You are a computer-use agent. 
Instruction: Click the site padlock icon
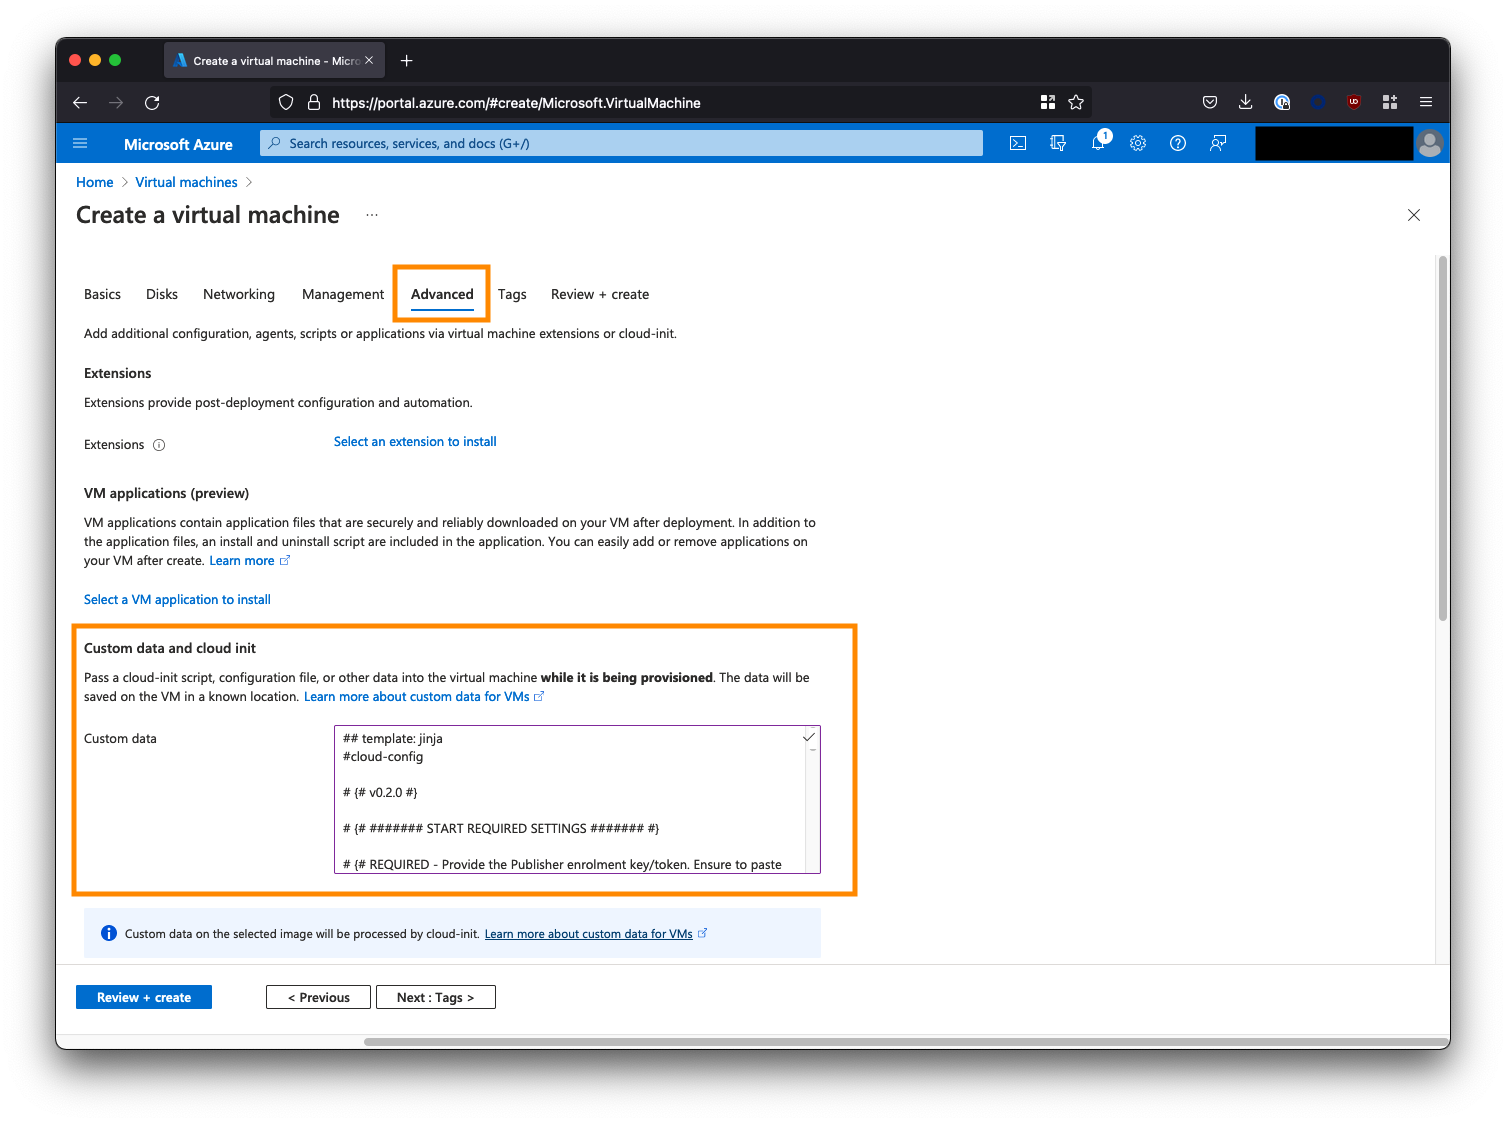314,103
